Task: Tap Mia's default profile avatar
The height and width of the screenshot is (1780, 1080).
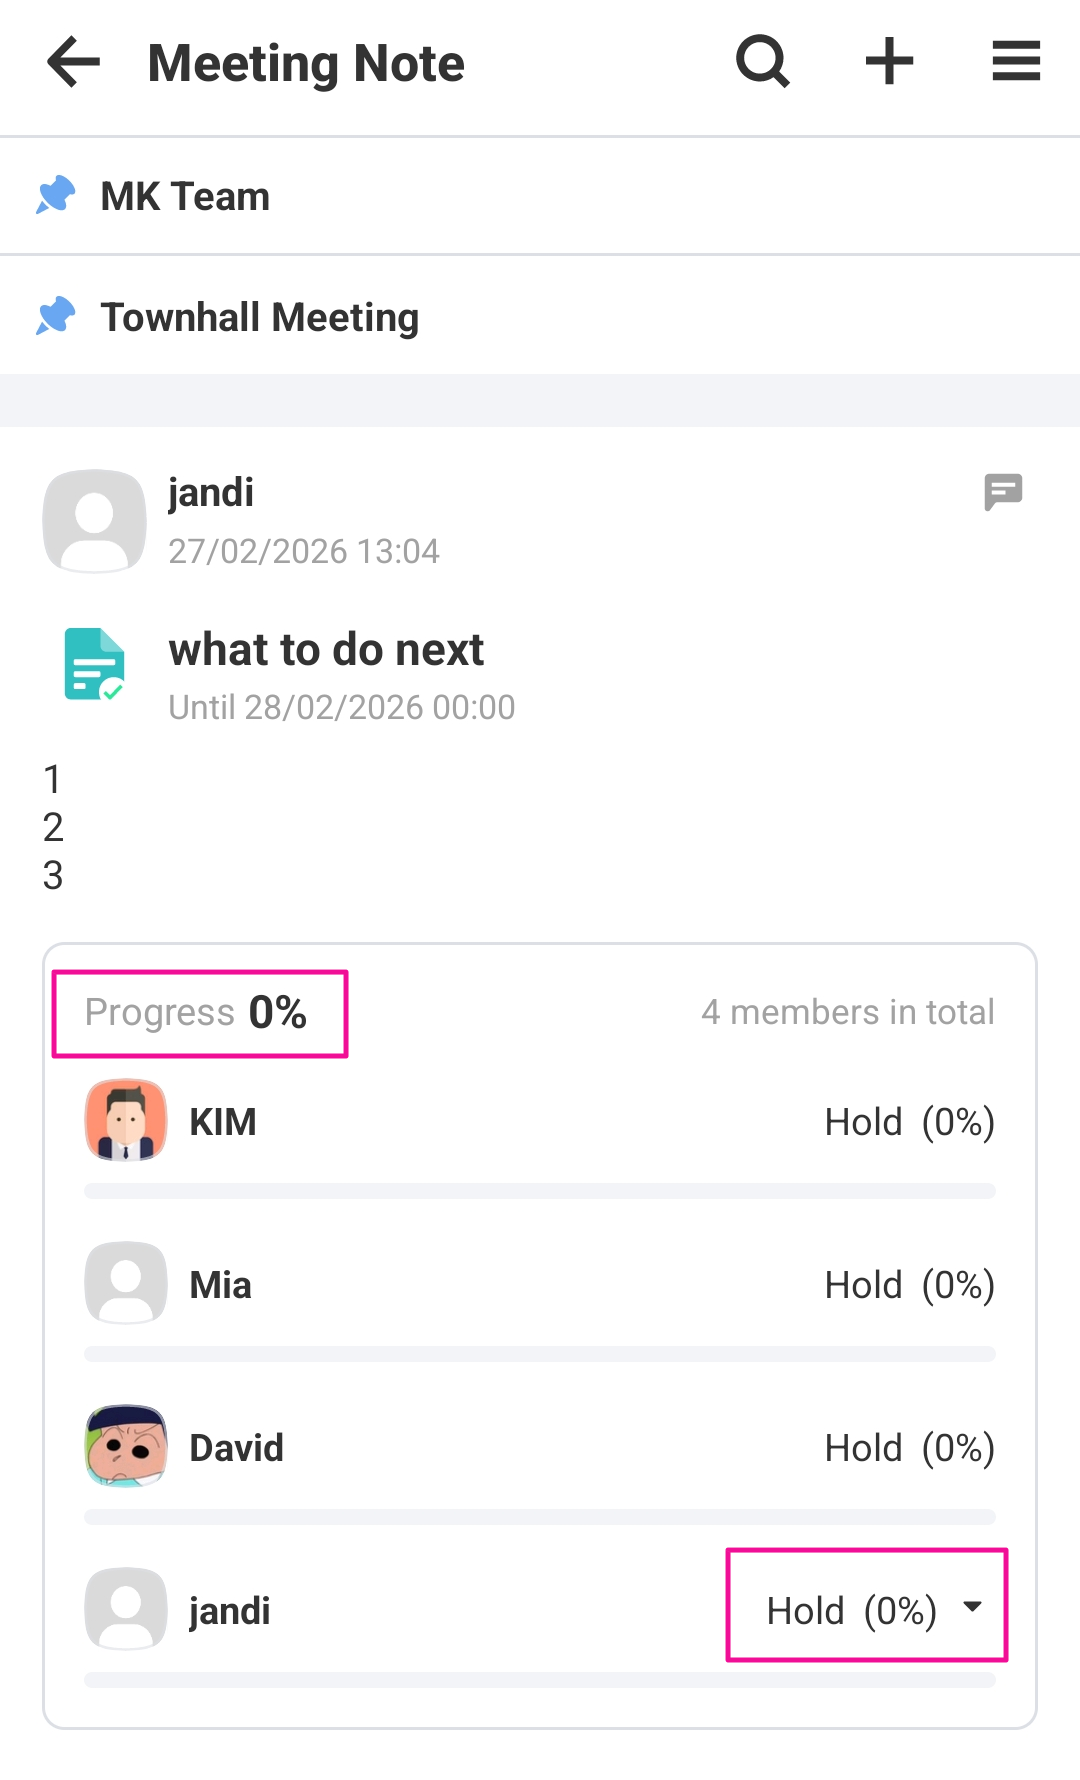Action: click(126, 1284)
